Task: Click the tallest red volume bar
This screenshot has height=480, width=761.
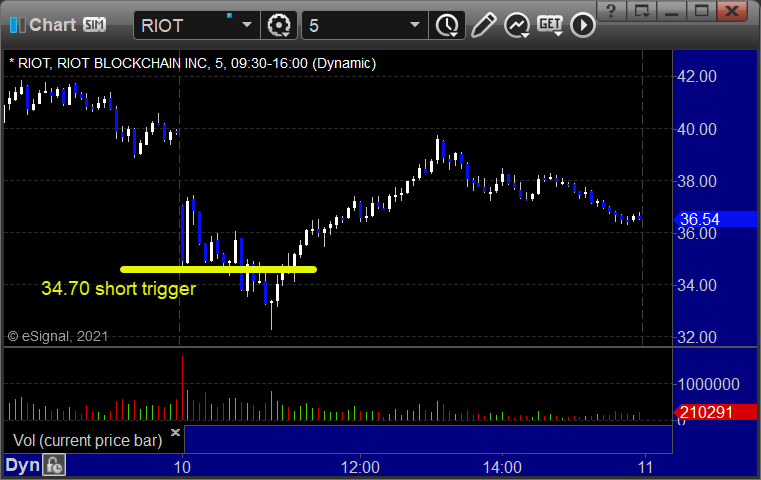Action: coord(182,388)
